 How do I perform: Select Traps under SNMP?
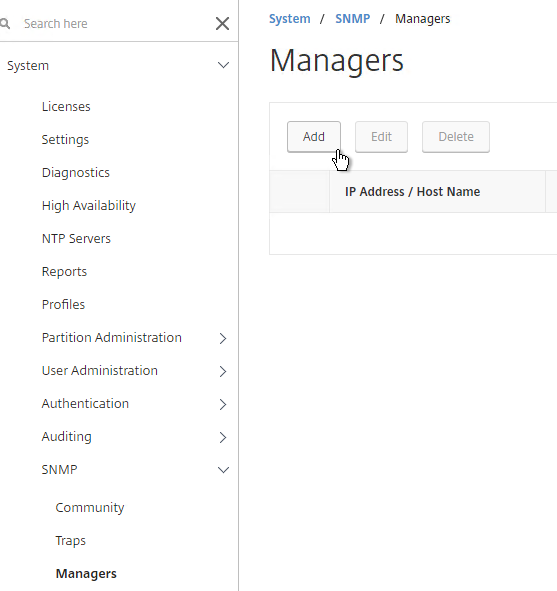[70, 540]
